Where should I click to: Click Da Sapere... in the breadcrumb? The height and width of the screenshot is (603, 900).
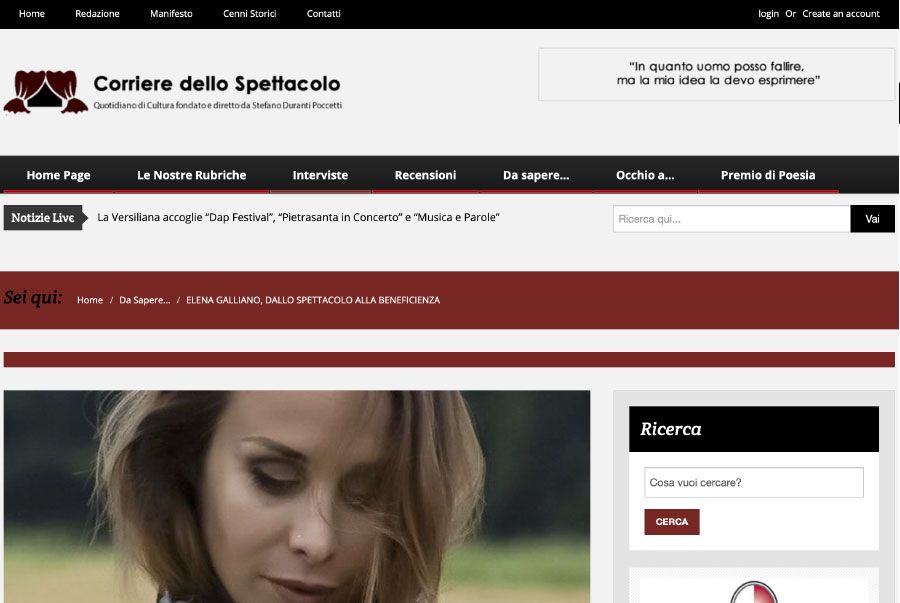(145, 300)
